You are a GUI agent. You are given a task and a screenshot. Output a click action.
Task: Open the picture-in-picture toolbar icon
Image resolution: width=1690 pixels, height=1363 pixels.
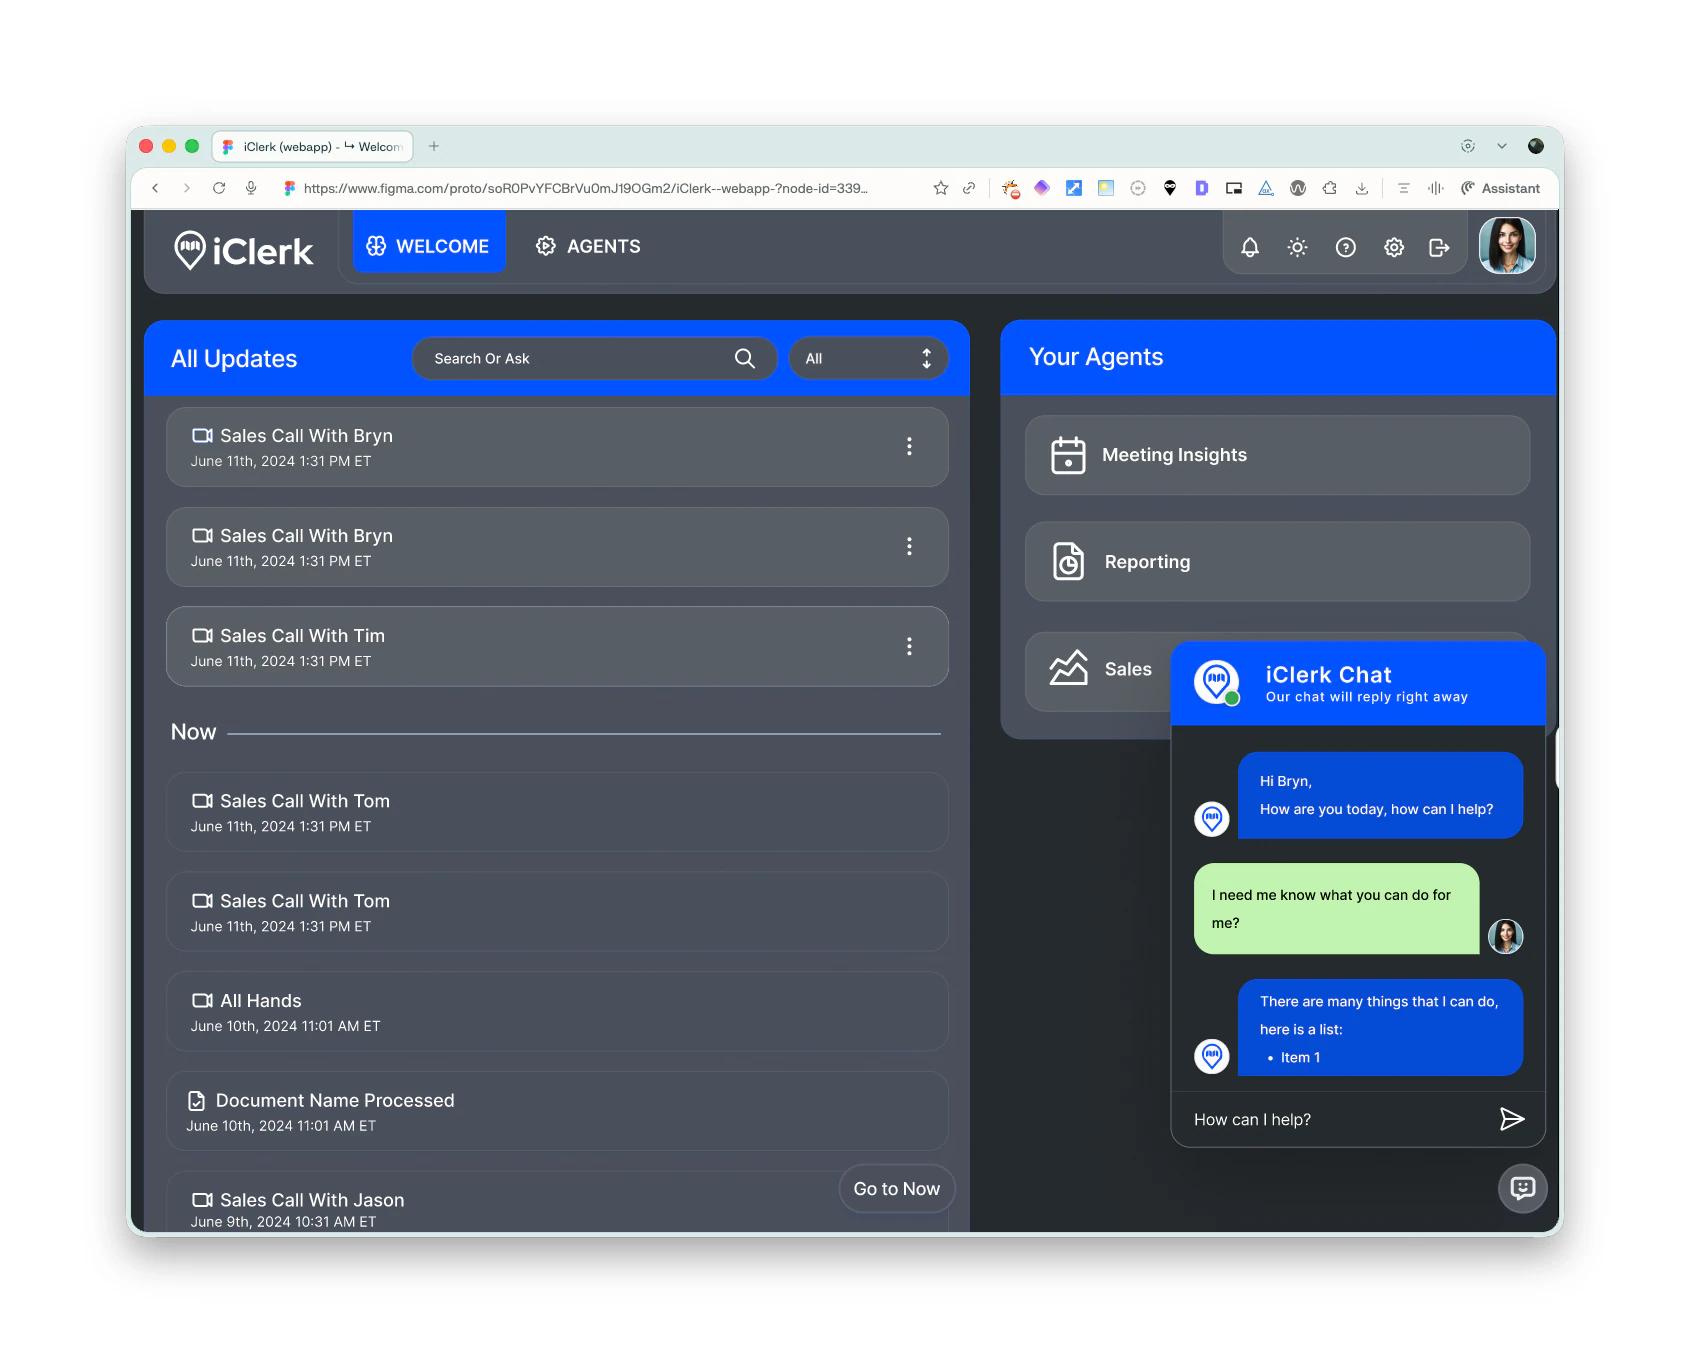tap(1234, 188)
